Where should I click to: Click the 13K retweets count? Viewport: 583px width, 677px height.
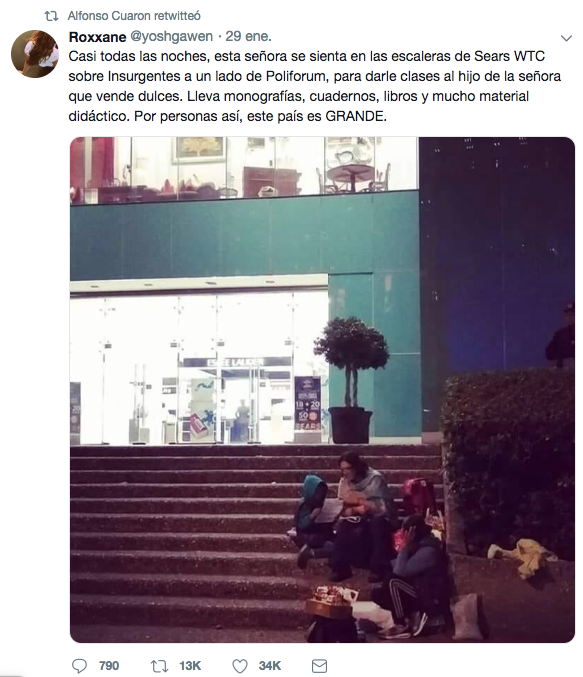tap(190, 666)
